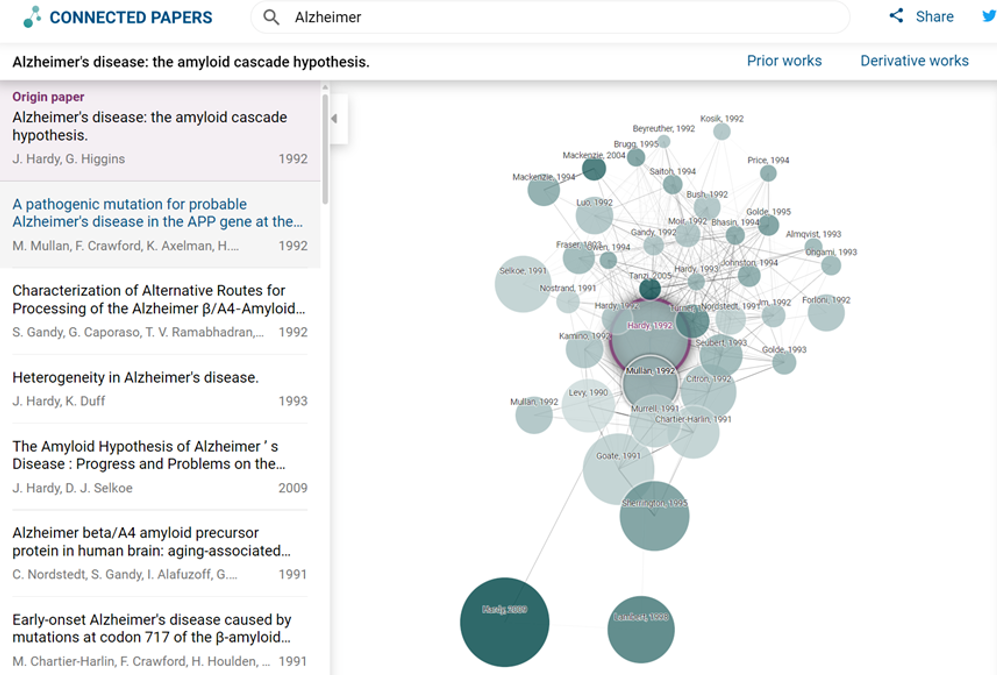
Task: Click the Sherrington 1995 graph node
Action: coord(654,516)
